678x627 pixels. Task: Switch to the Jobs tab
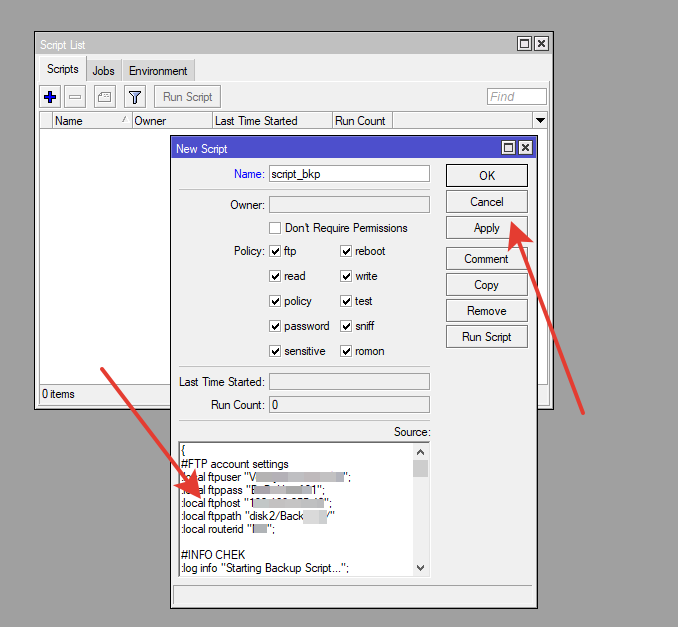click(x=103, y=71)
